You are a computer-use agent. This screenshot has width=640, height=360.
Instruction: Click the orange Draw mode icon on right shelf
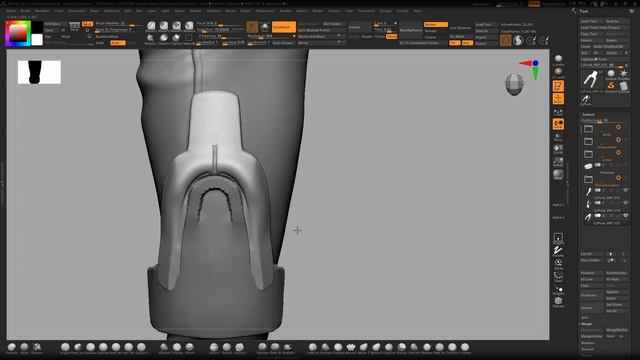click(558, 99)
